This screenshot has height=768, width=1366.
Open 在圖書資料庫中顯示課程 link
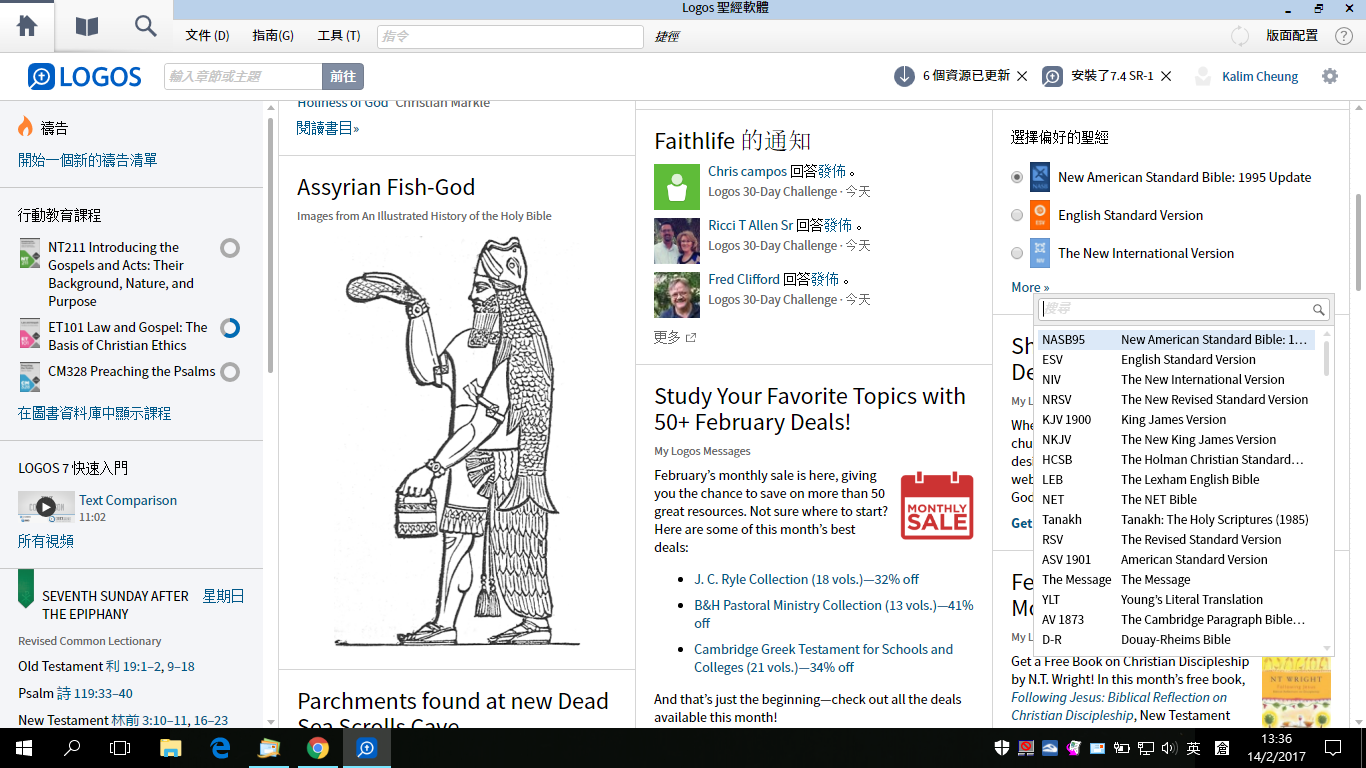(95, 413)
